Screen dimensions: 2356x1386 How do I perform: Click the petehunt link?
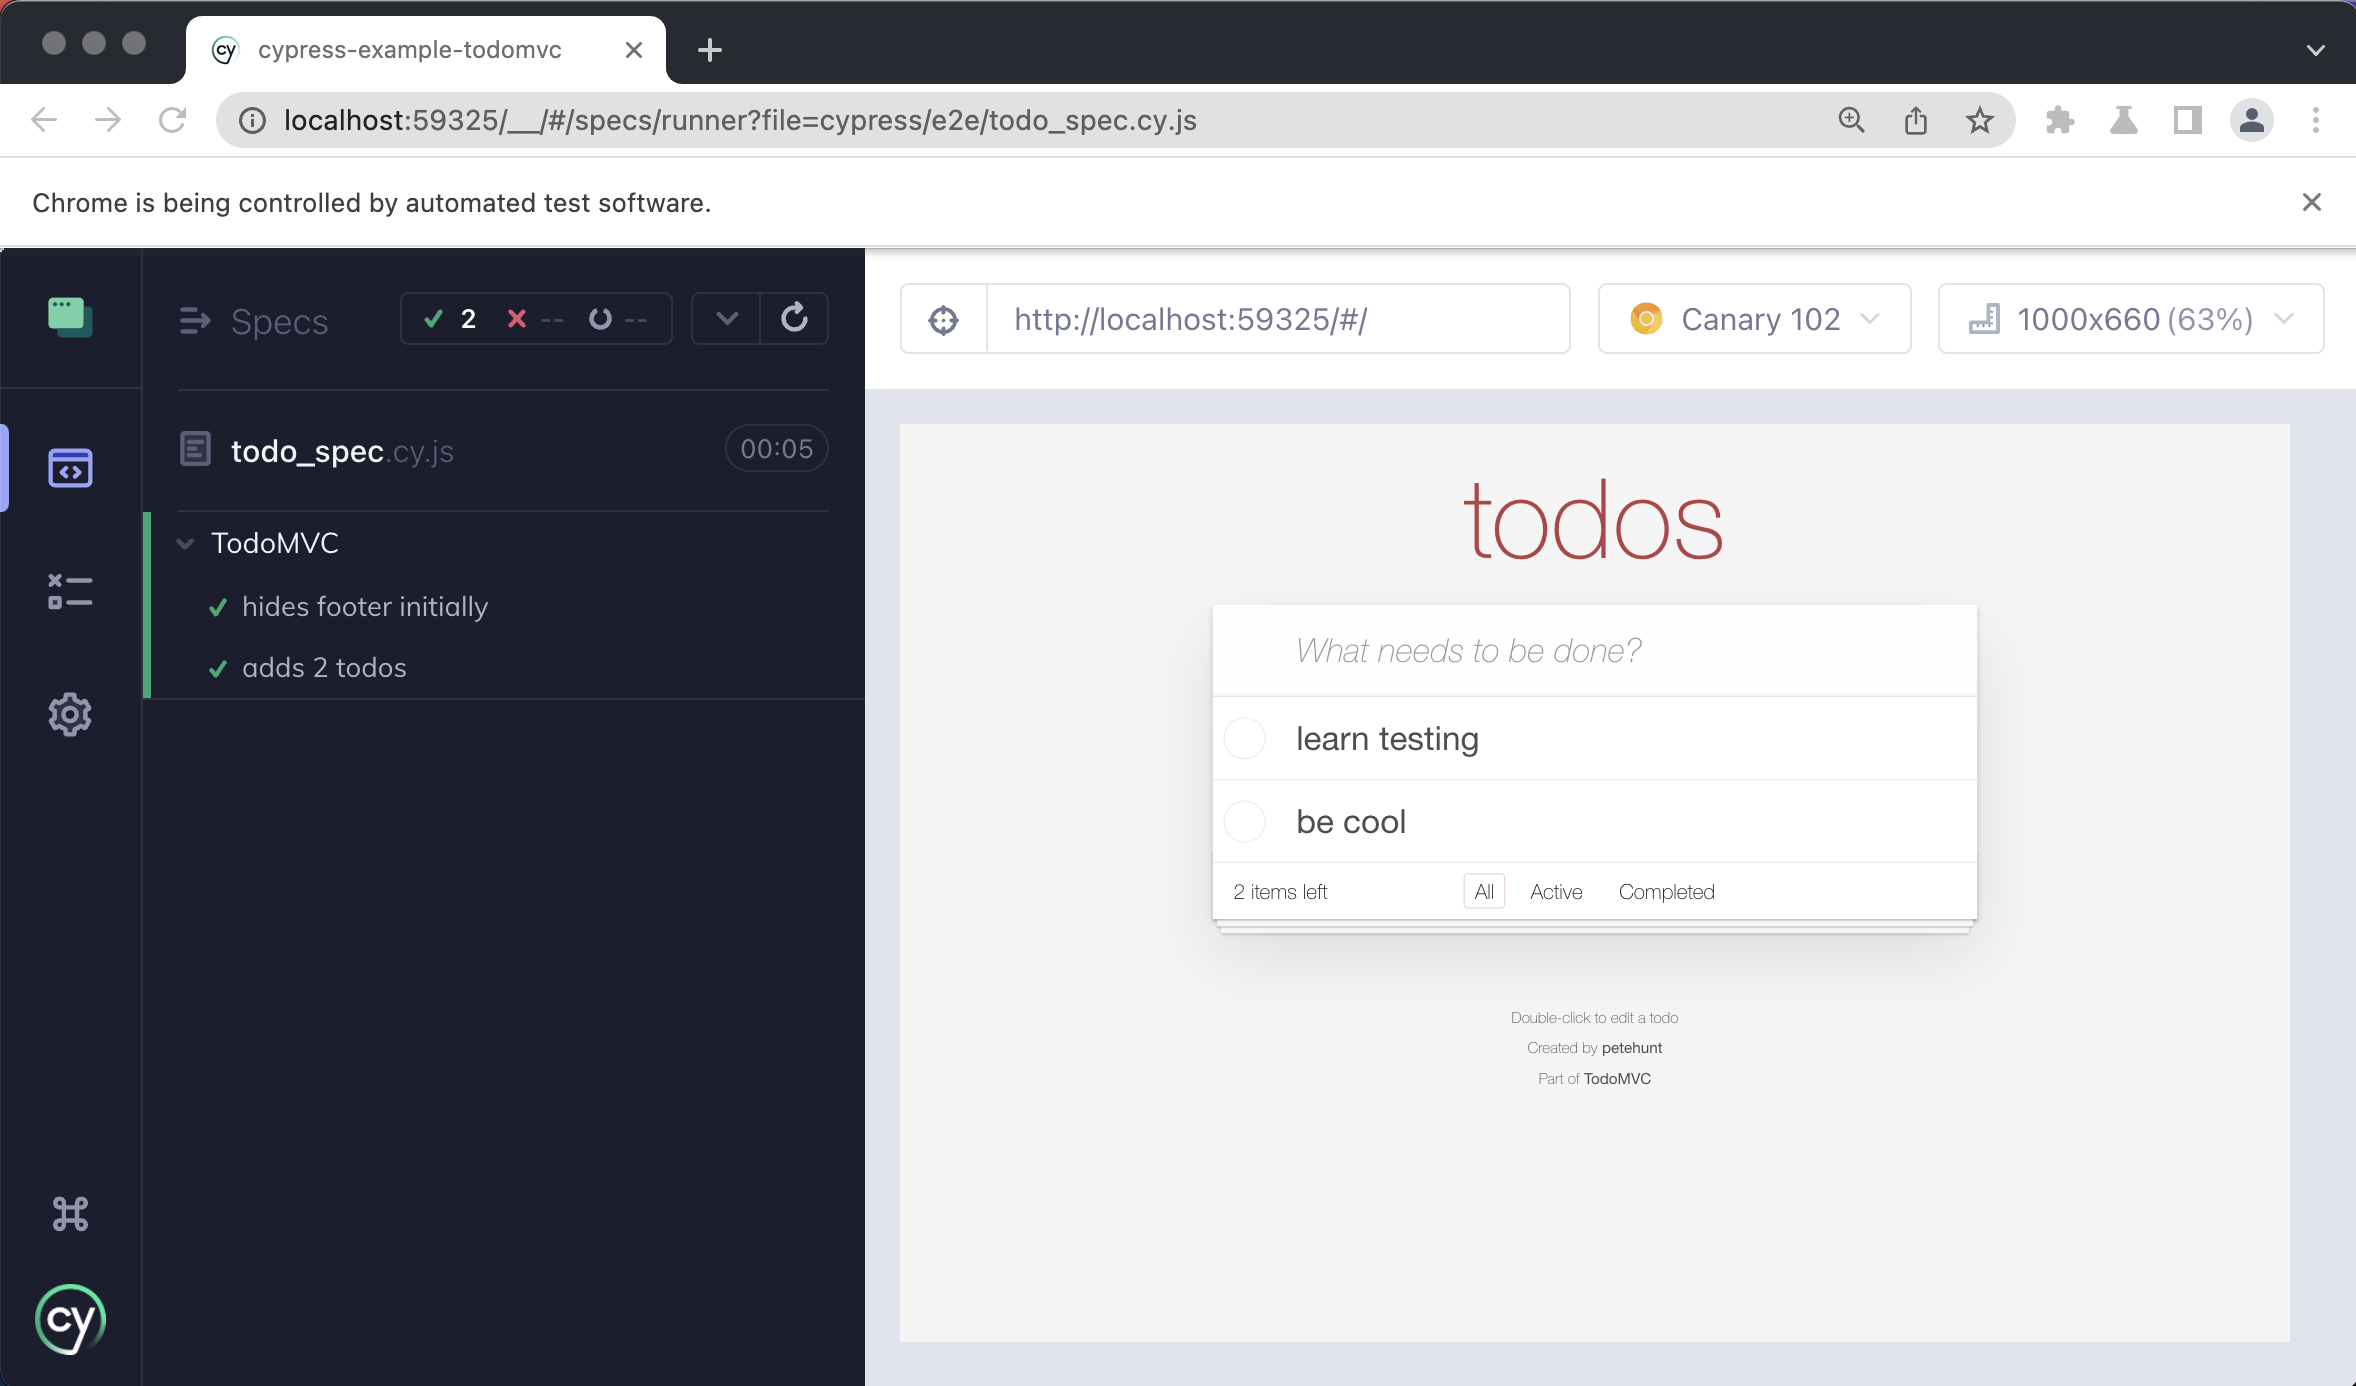coord(1630,1047)
